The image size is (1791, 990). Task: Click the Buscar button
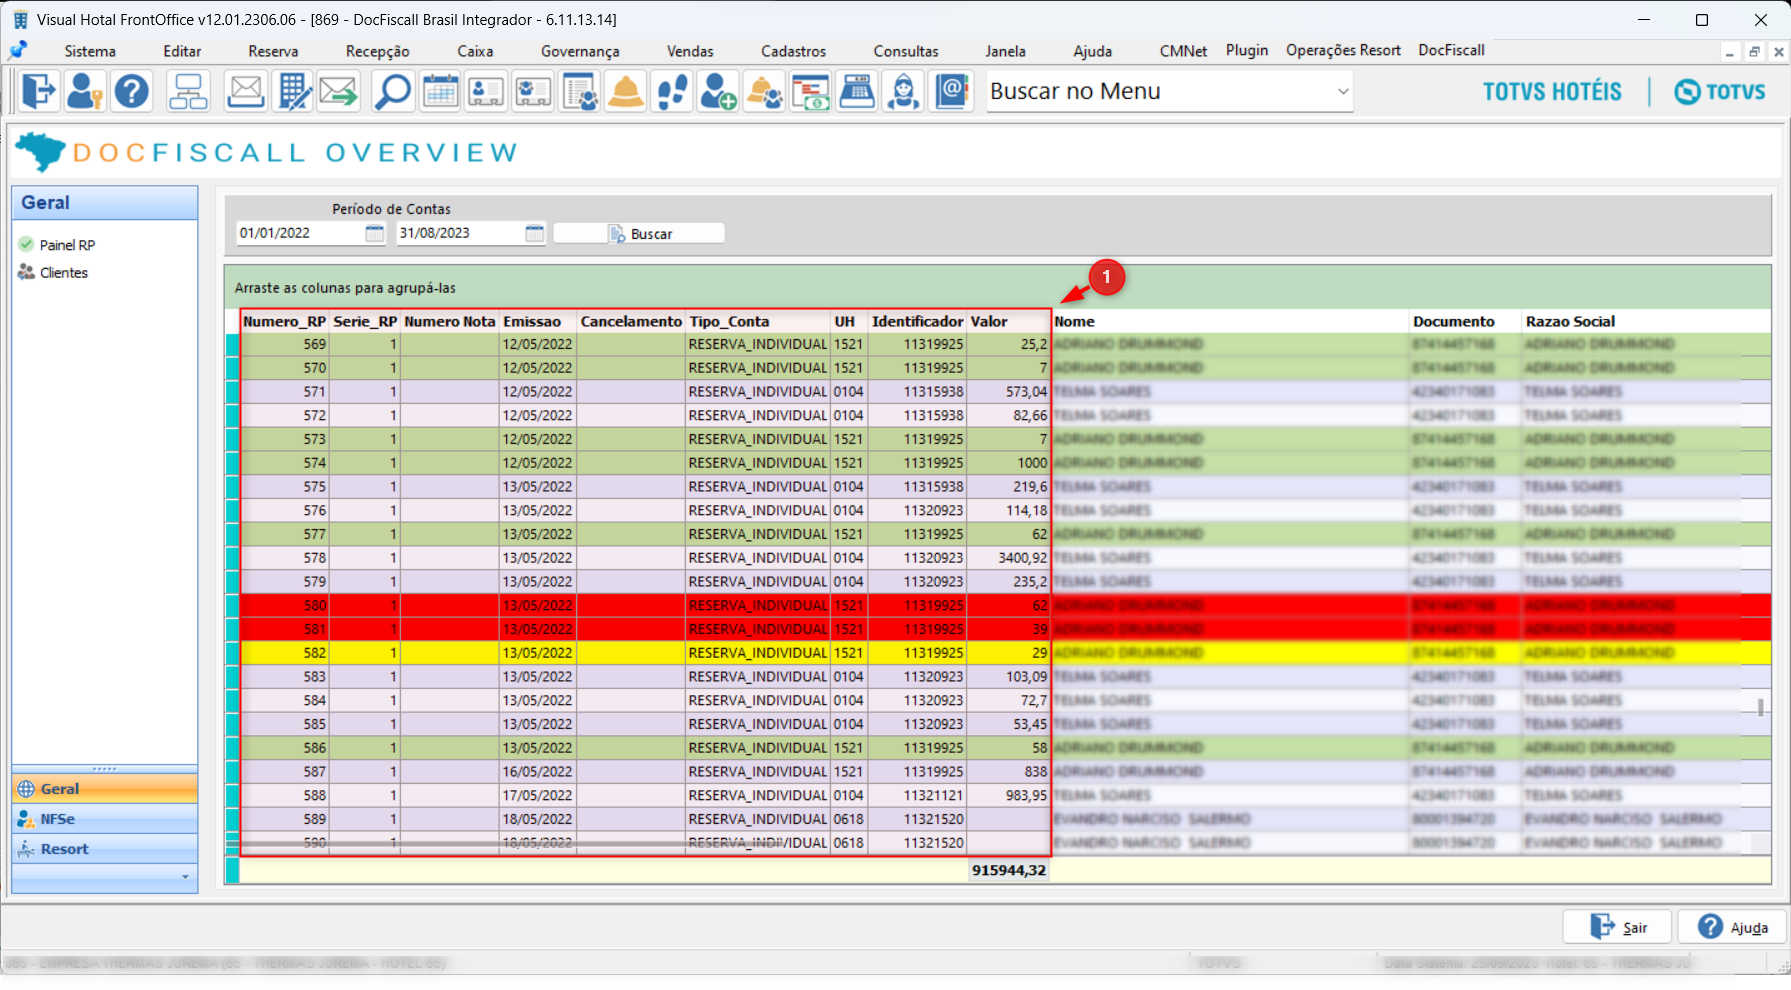[639, 233]
